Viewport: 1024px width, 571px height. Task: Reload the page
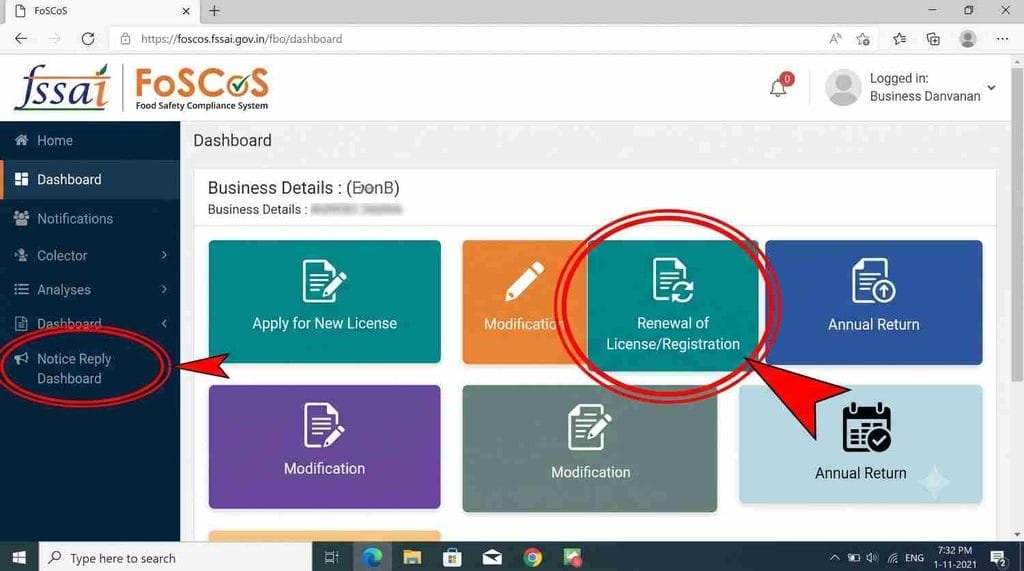88,39
